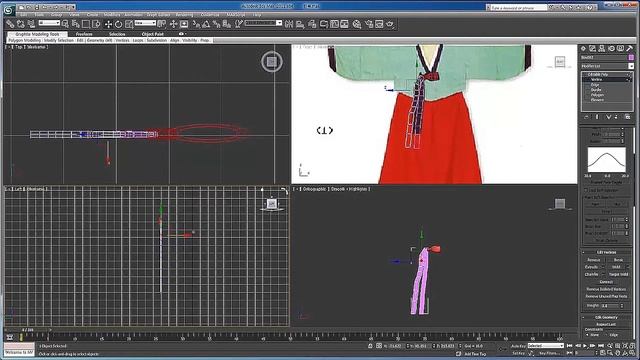Switch to the Freeform ribbon tab

click(84, 34)
